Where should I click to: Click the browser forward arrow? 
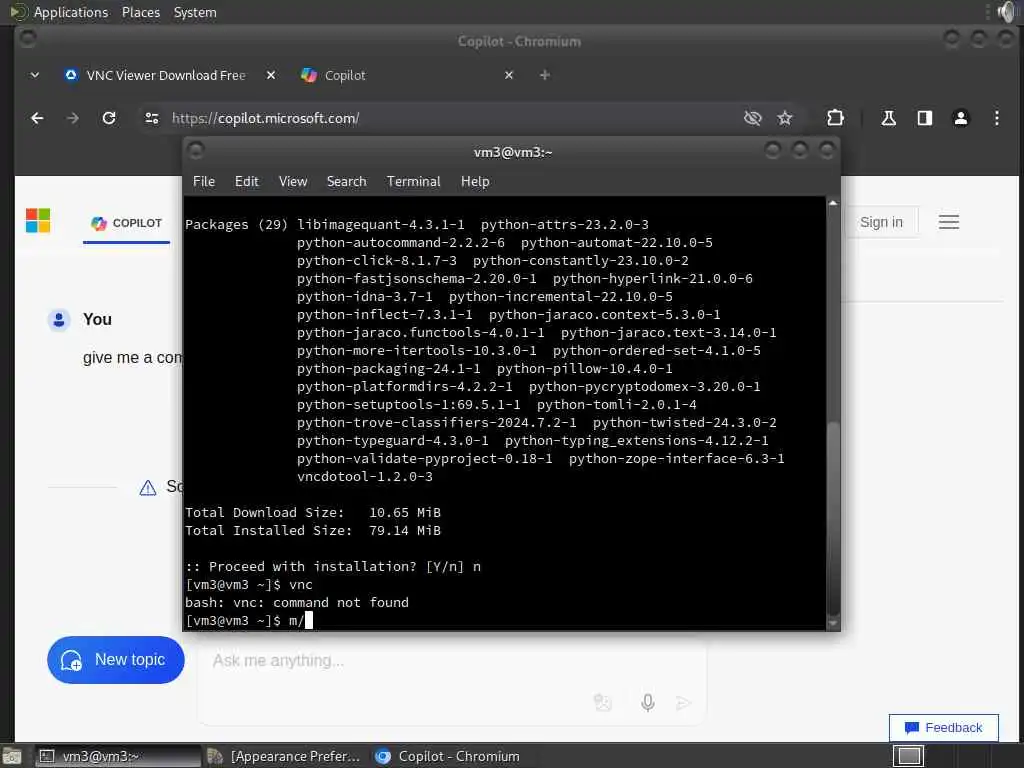pyautogui.click(x=72, y=118)
